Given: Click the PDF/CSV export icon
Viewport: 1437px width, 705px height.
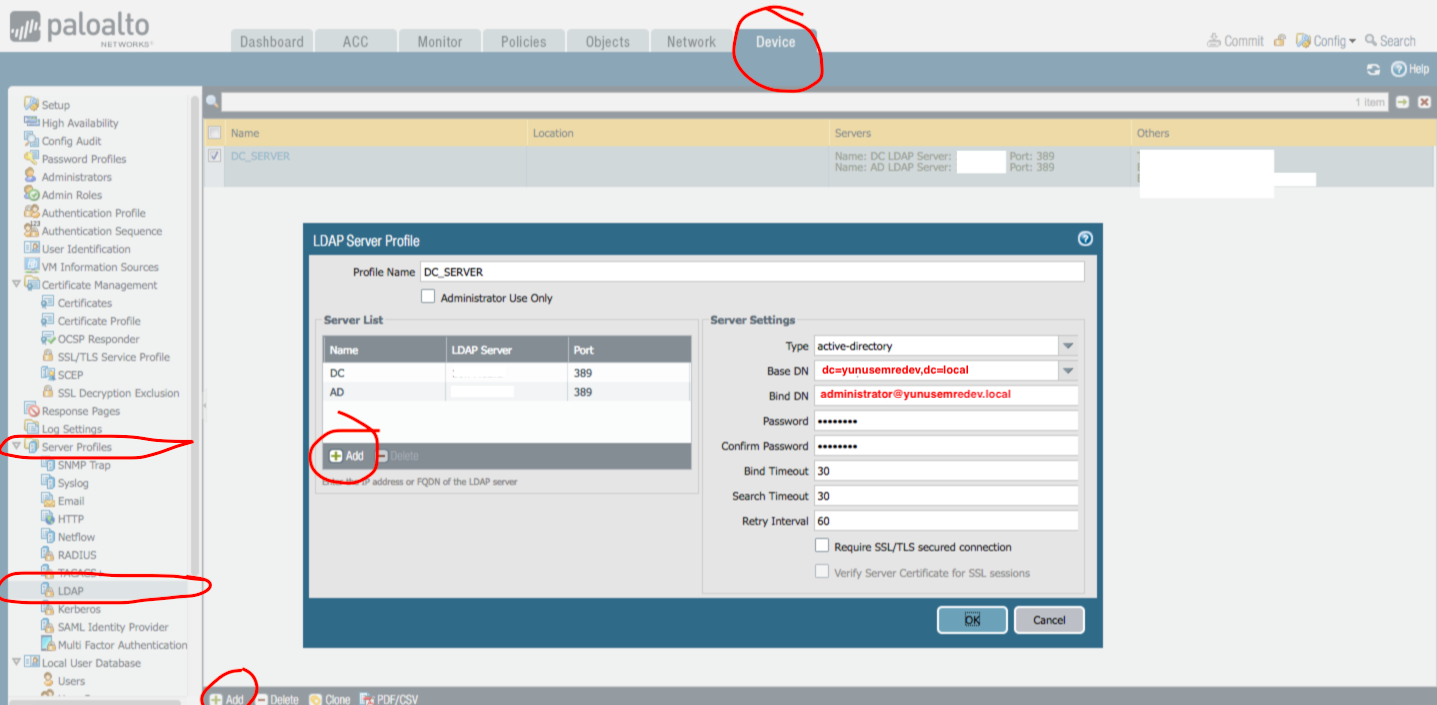Looking at the screenshot, I should (x=366, y=699).
